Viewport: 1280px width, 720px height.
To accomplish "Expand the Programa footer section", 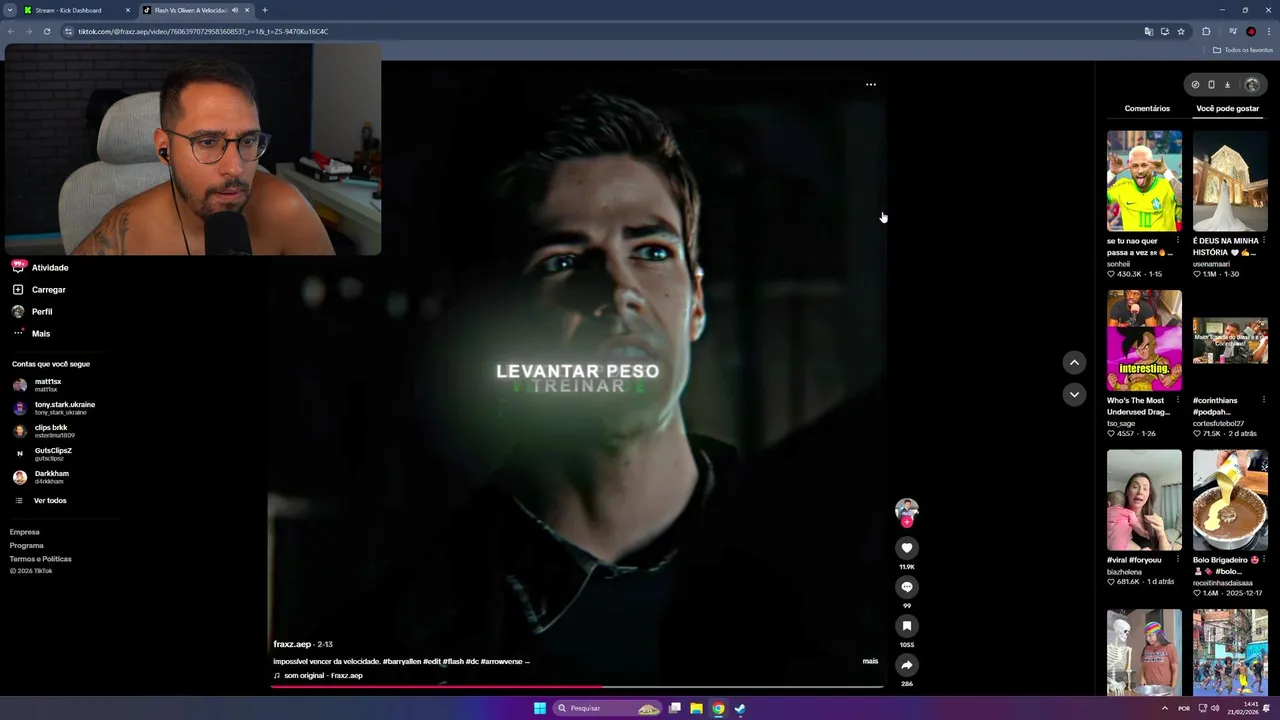I will pos(27,545).
